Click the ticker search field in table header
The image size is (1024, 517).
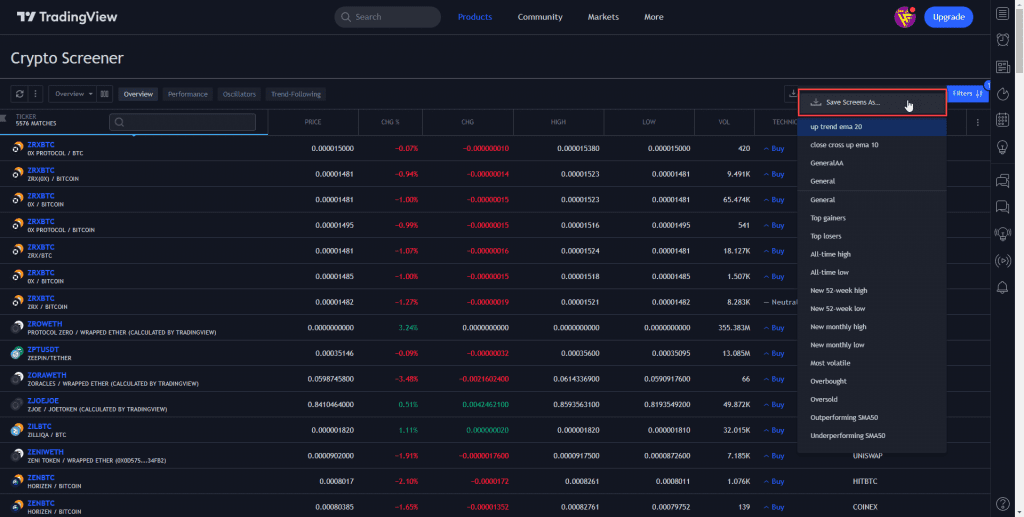click(182, 122)
